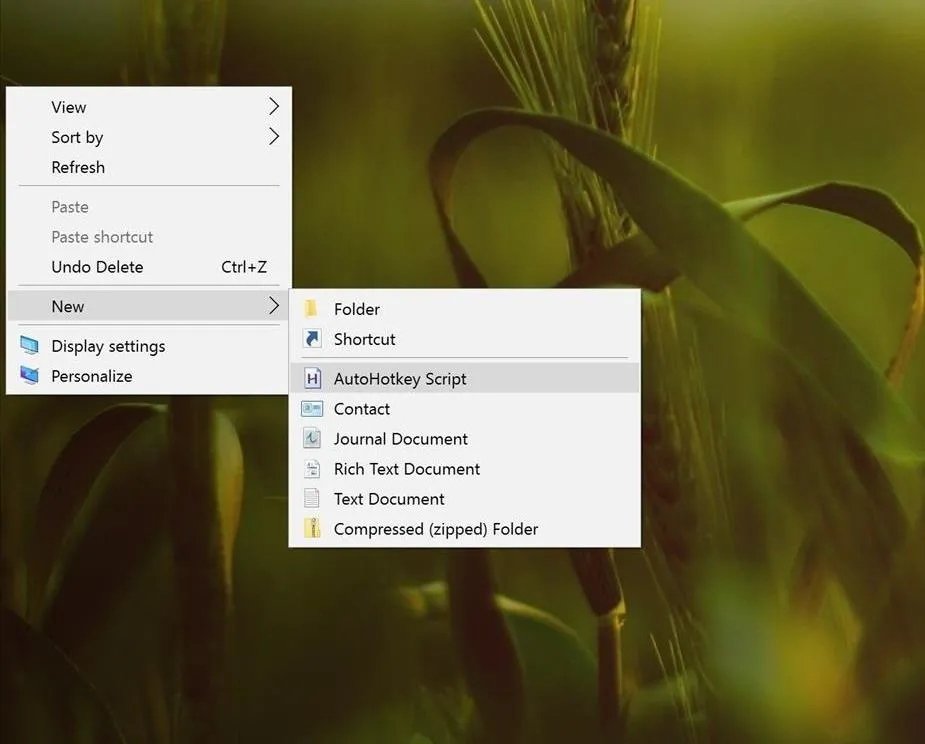Expand the New submenu arrow
The image size is (925, 744).
274,306
